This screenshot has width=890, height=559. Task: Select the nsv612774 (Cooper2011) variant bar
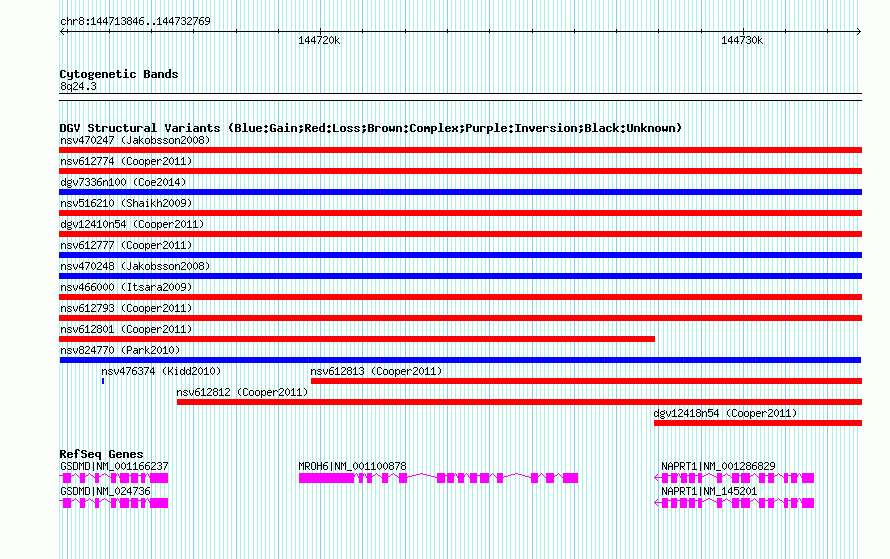(460, 171)
